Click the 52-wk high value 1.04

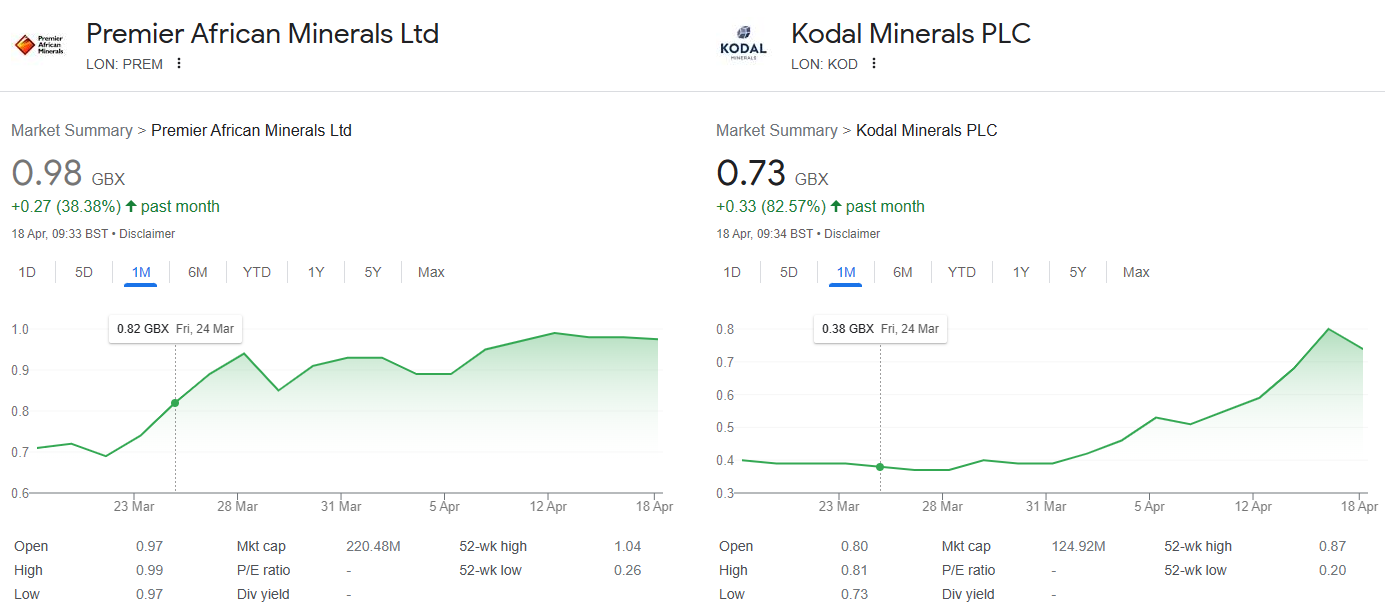[x=629, y=546]
